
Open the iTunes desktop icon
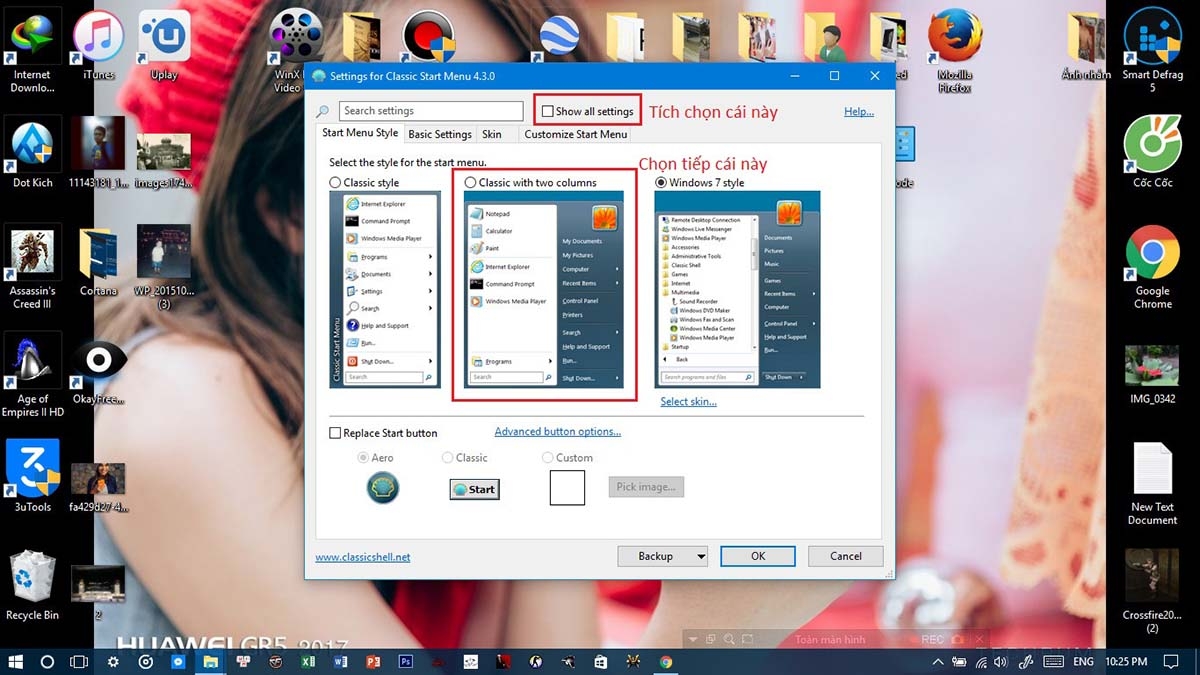pyautogui.click(x=98, y=45)
